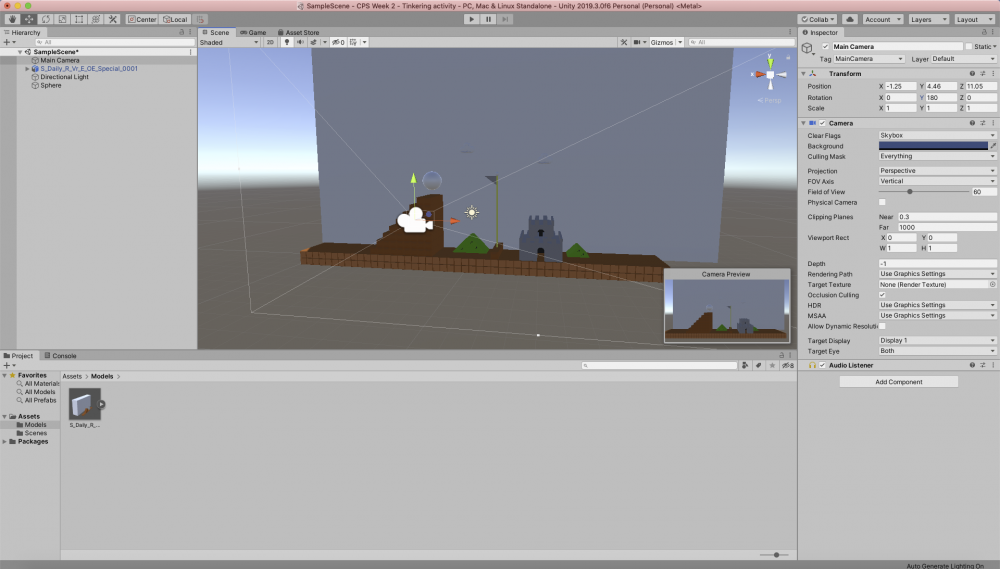Pick the camera Background color swatch
The height and width of the screenshot is (569, 1000).
point(933,146)
